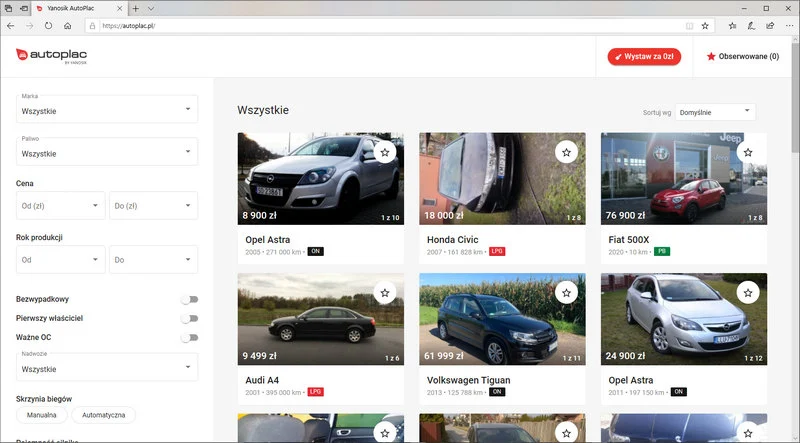Show tabs you've set aside icon
This screenshot has height=443, width=800.
tap(9, 9)
